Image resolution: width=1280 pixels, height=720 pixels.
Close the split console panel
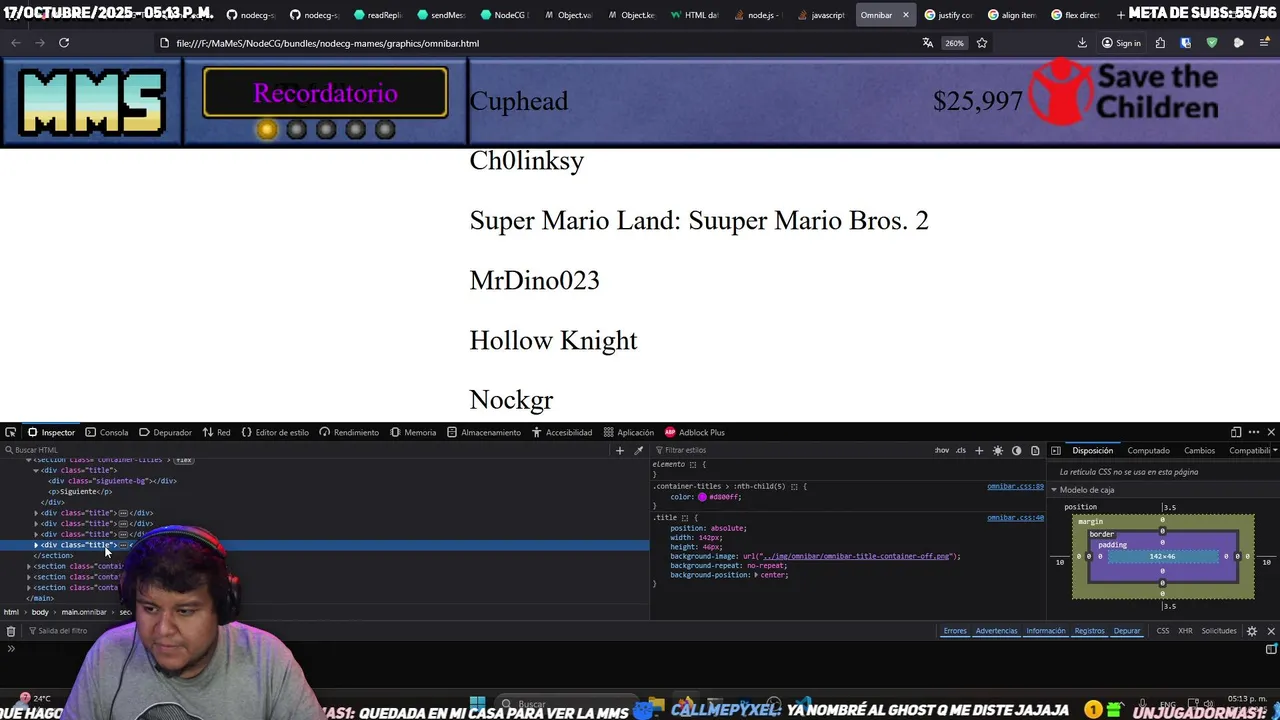coord(1271,631)
